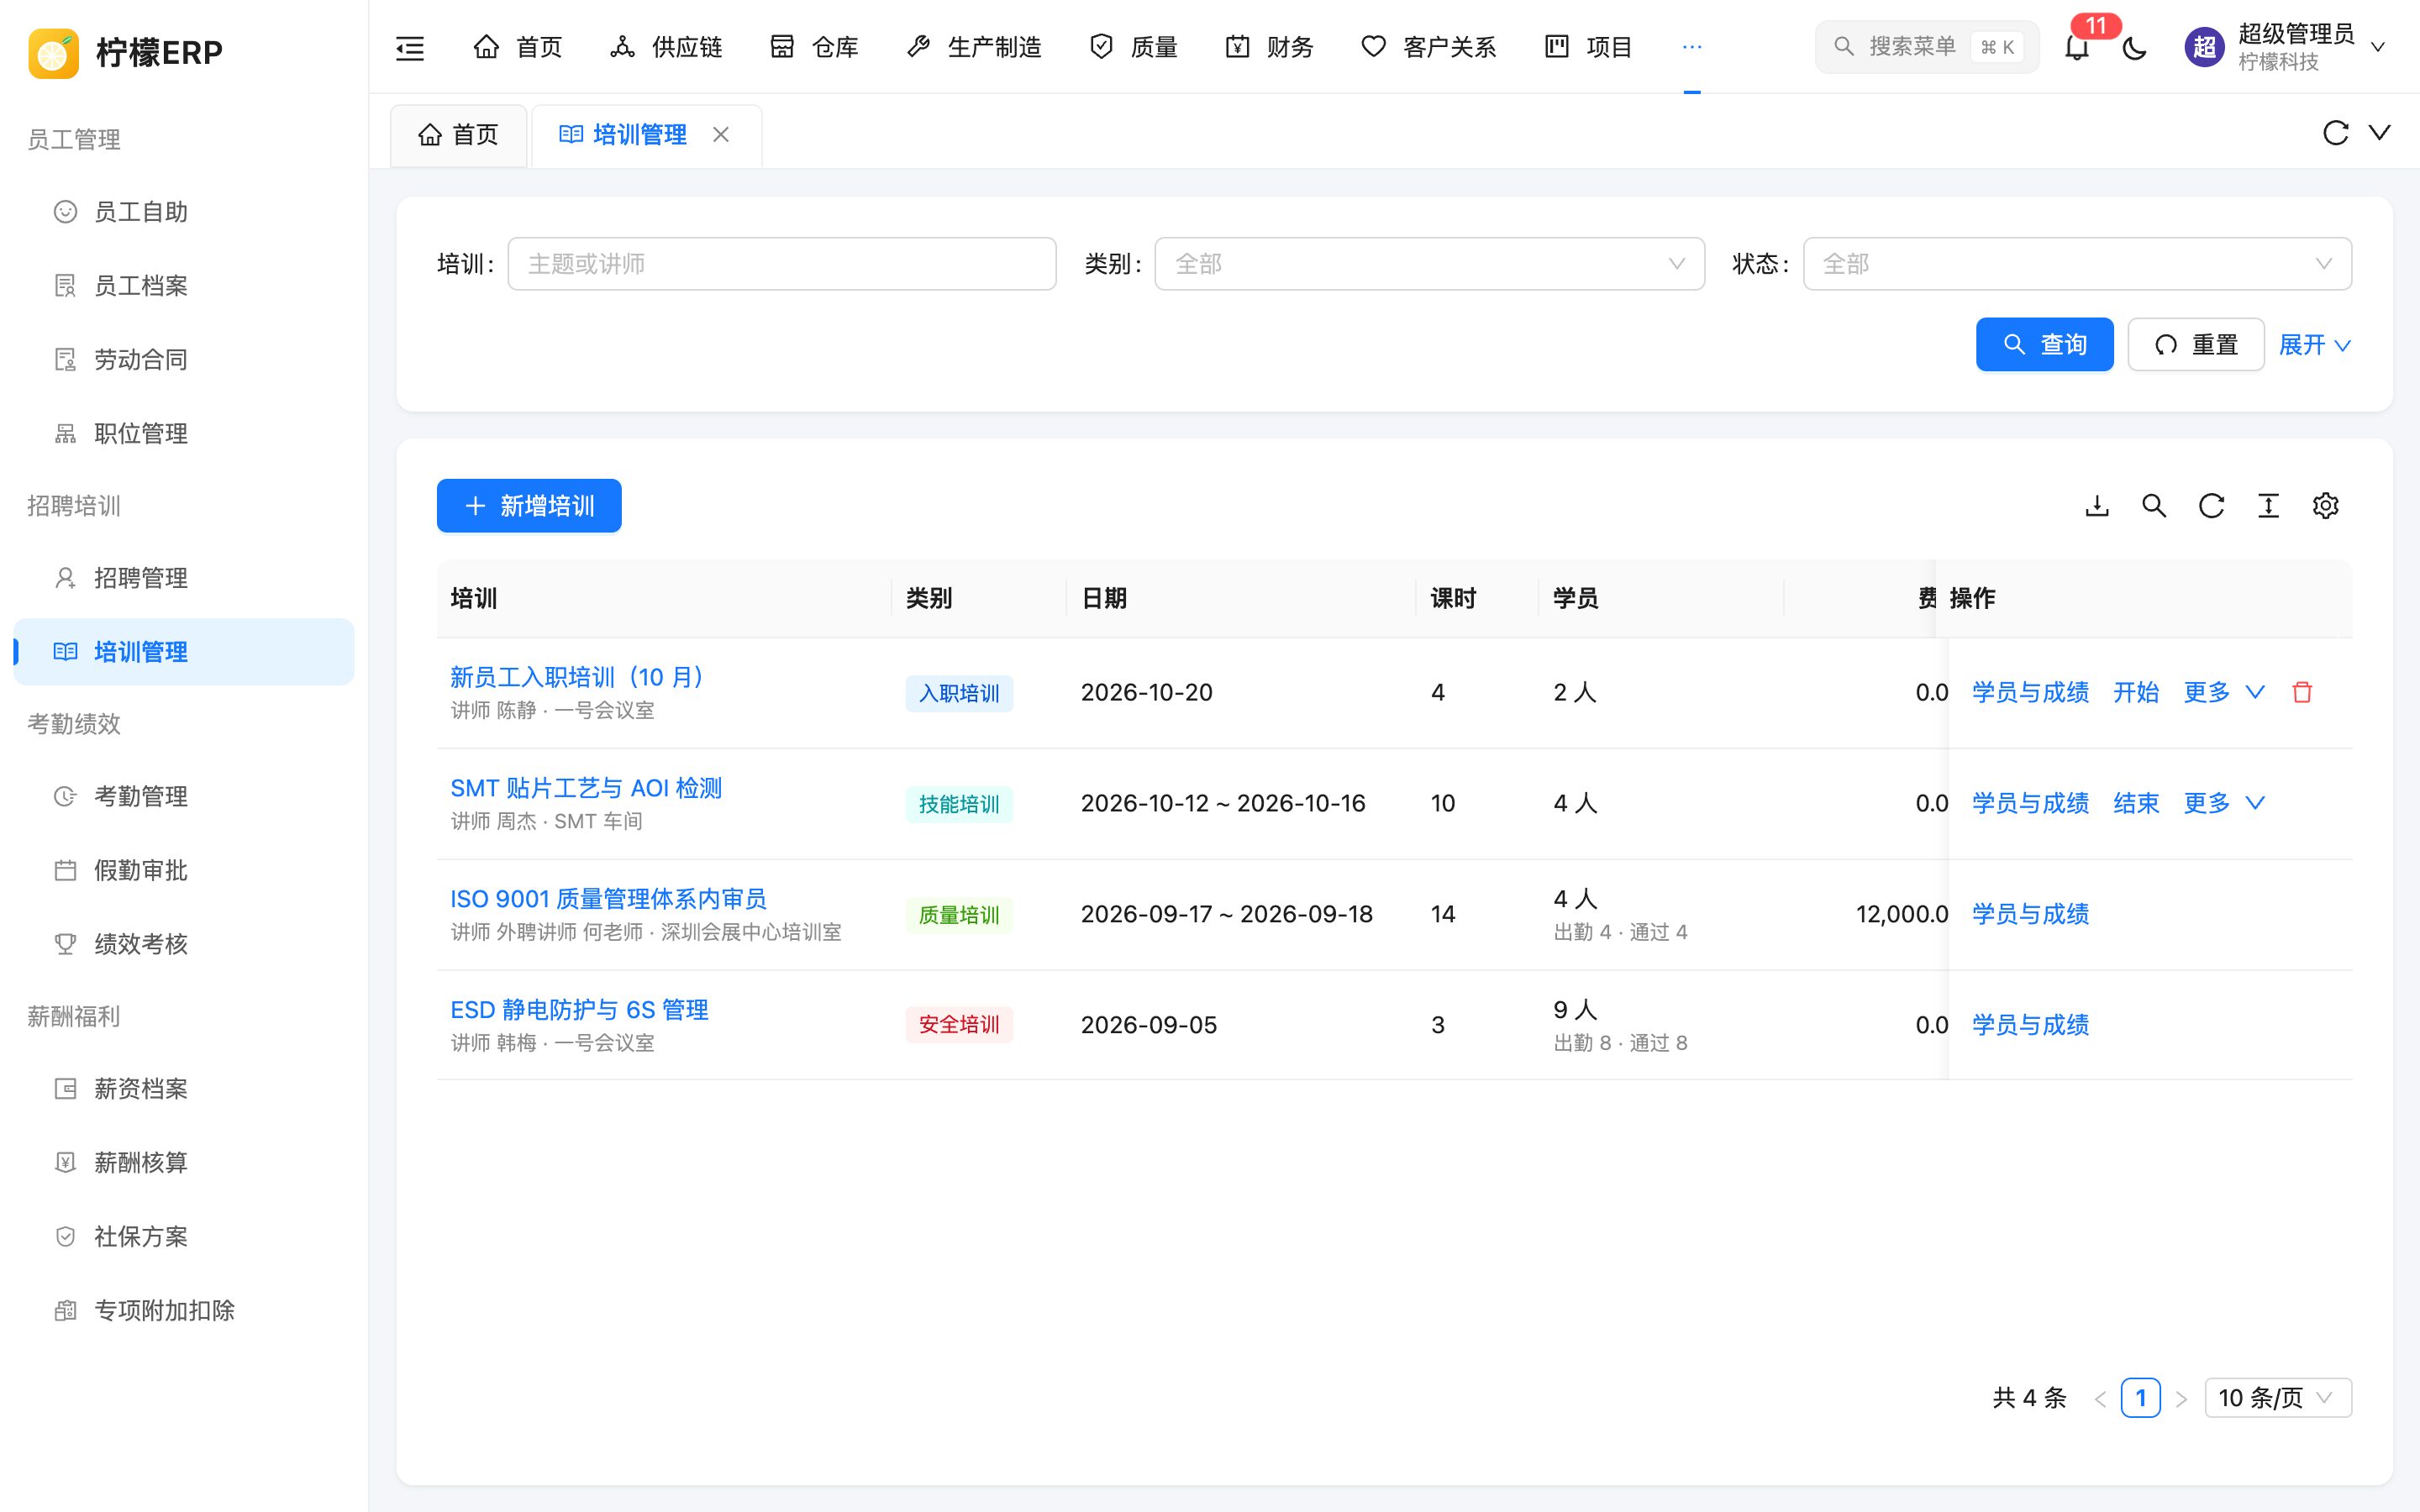
Task: Open the 类别 dropdown
Action: point(1429,264)
